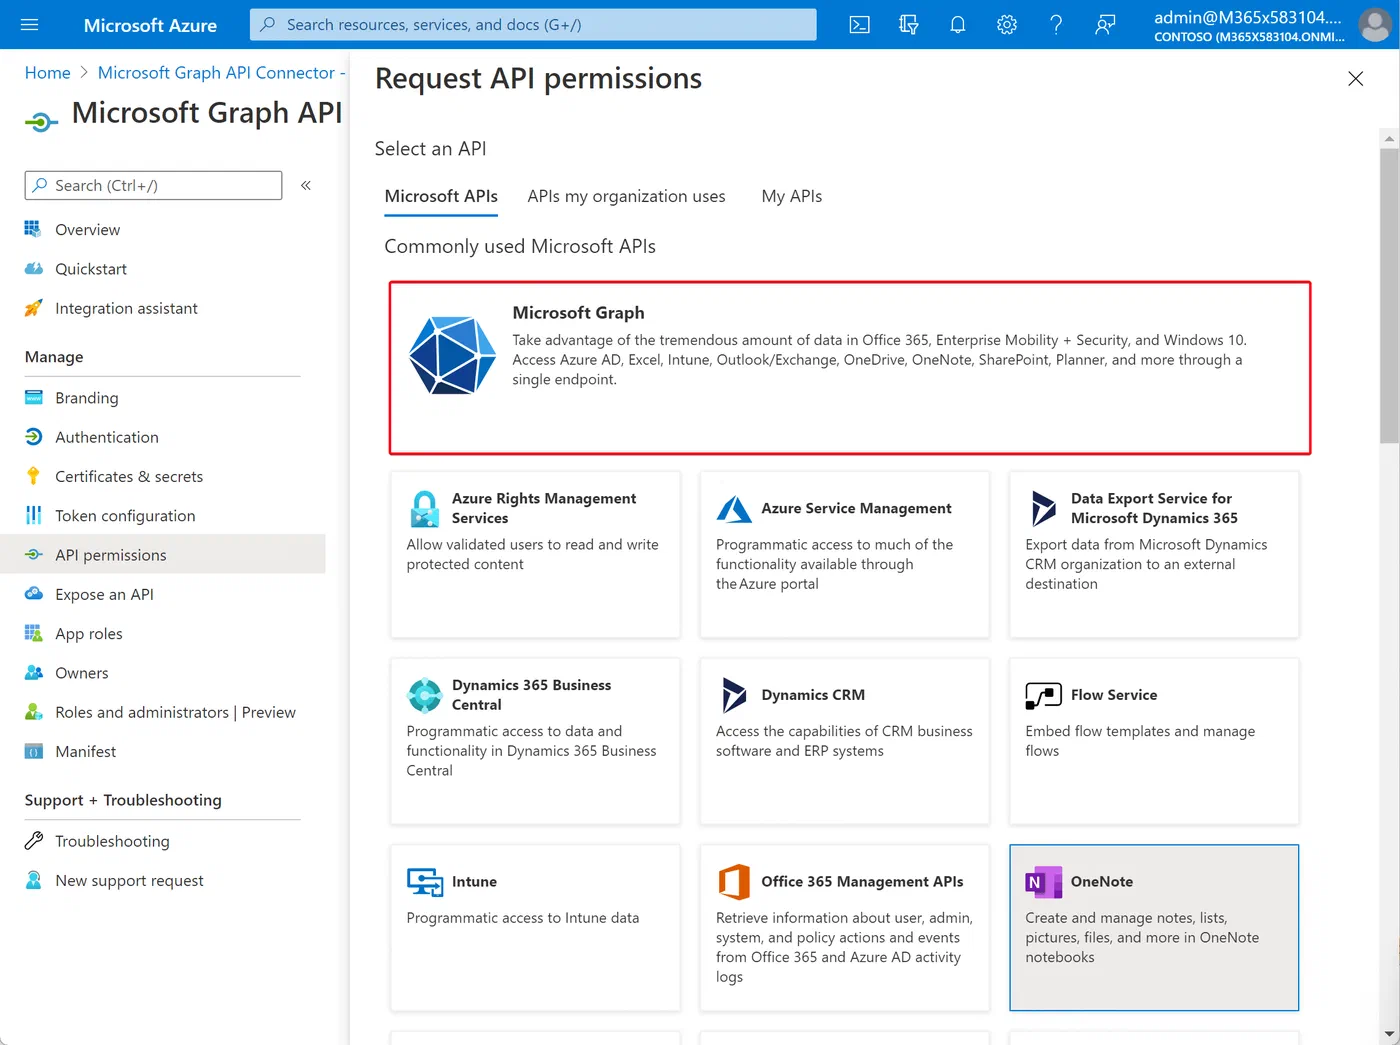1400x1045 pixels.
Task: Click the Microsoft Graph polyhedron logo
Action: click(452, 355)
